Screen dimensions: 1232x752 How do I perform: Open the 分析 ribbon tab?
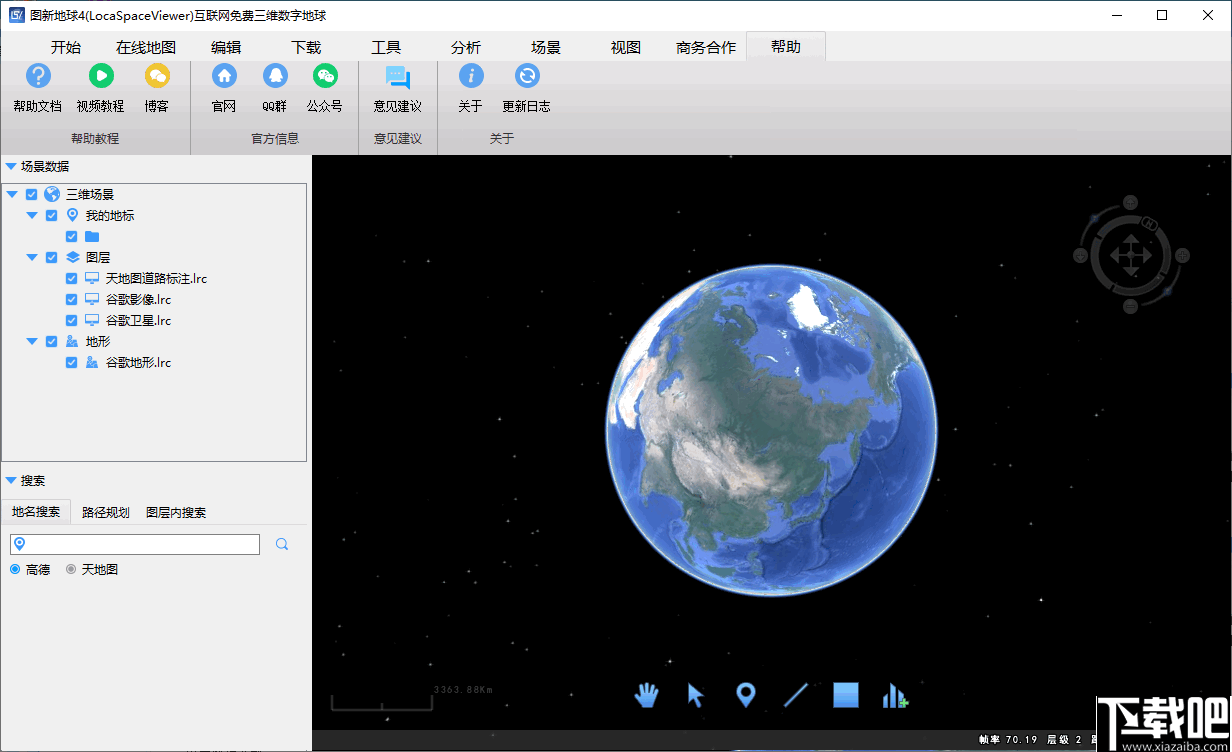[467, 45]
